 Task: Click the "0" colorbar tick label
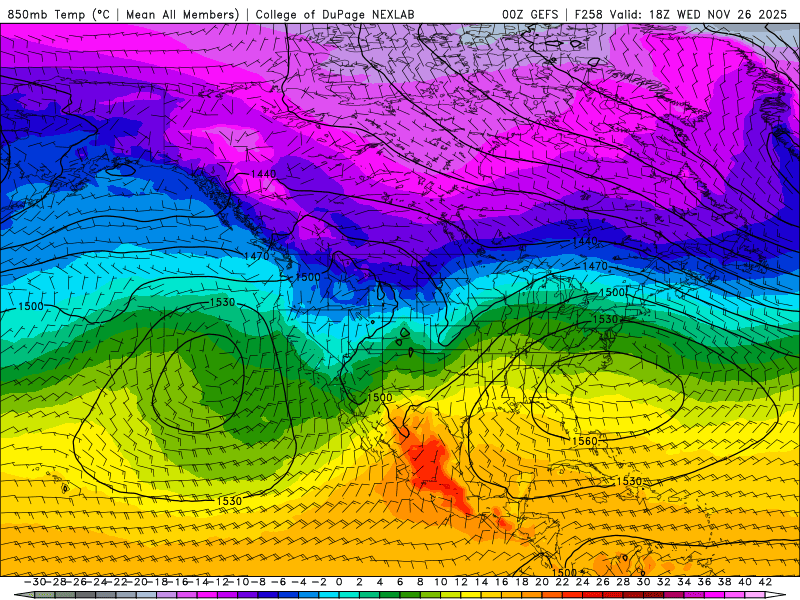click(339, 582)
